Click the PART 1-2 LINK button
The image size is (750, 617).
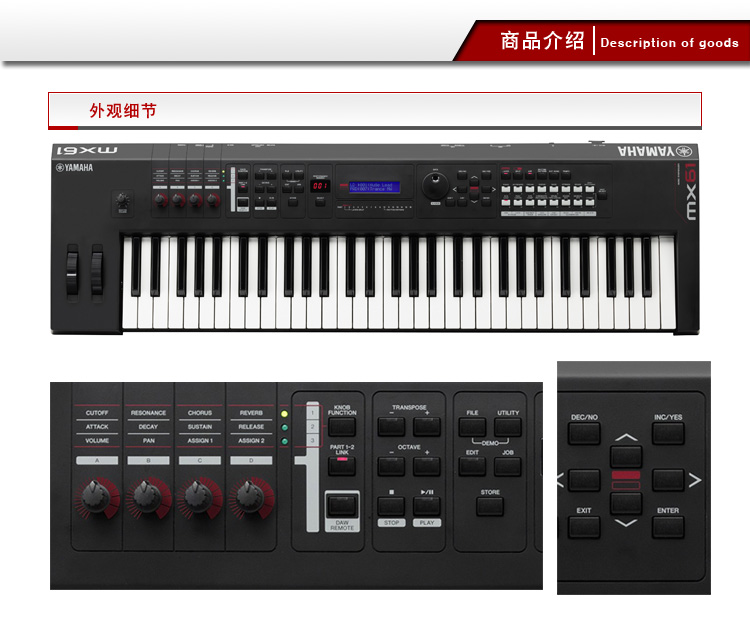click(x=342, y=466)
